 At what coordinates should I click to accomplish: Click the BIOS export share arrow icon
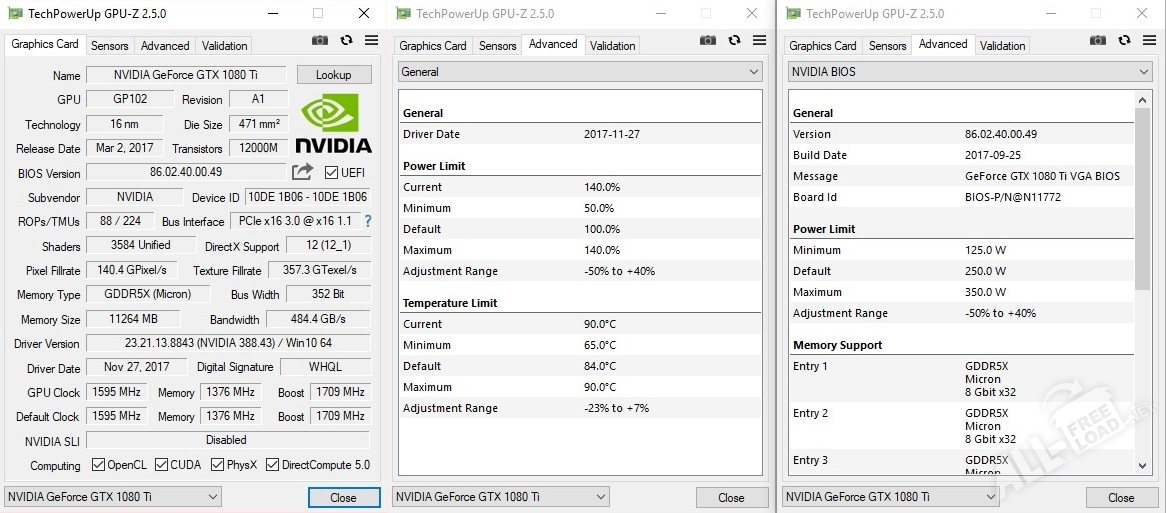click(x=303, y=172)
